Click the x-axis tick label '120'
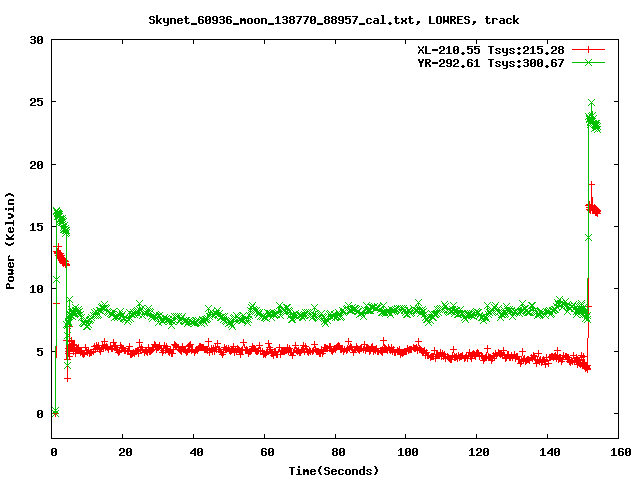The width and height of the screenshot is (640, 480). [x=479, y=452]
